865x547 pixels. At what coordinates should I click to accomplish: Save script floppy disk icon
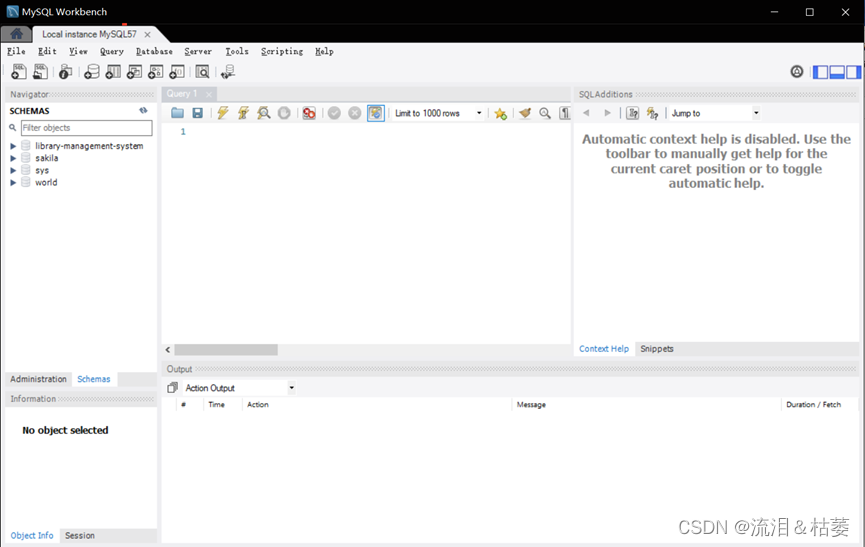(x=197, y=113)
